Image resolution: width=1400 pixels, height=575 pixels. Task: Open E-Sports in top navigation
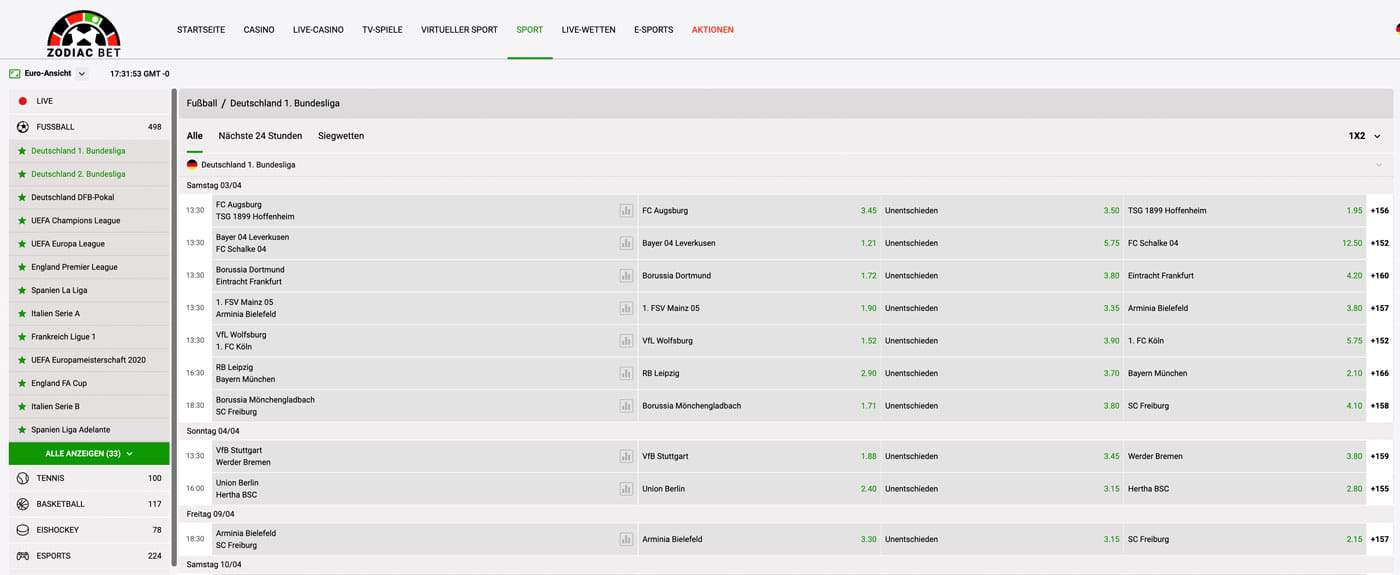pos(654,30)
